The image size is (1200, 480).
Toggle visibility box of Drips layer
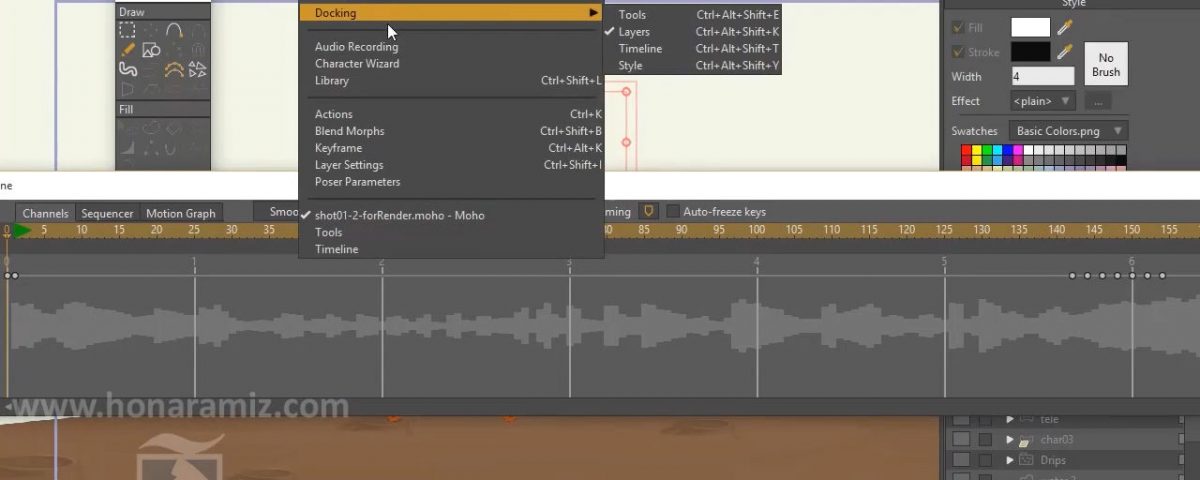[961, 460]
